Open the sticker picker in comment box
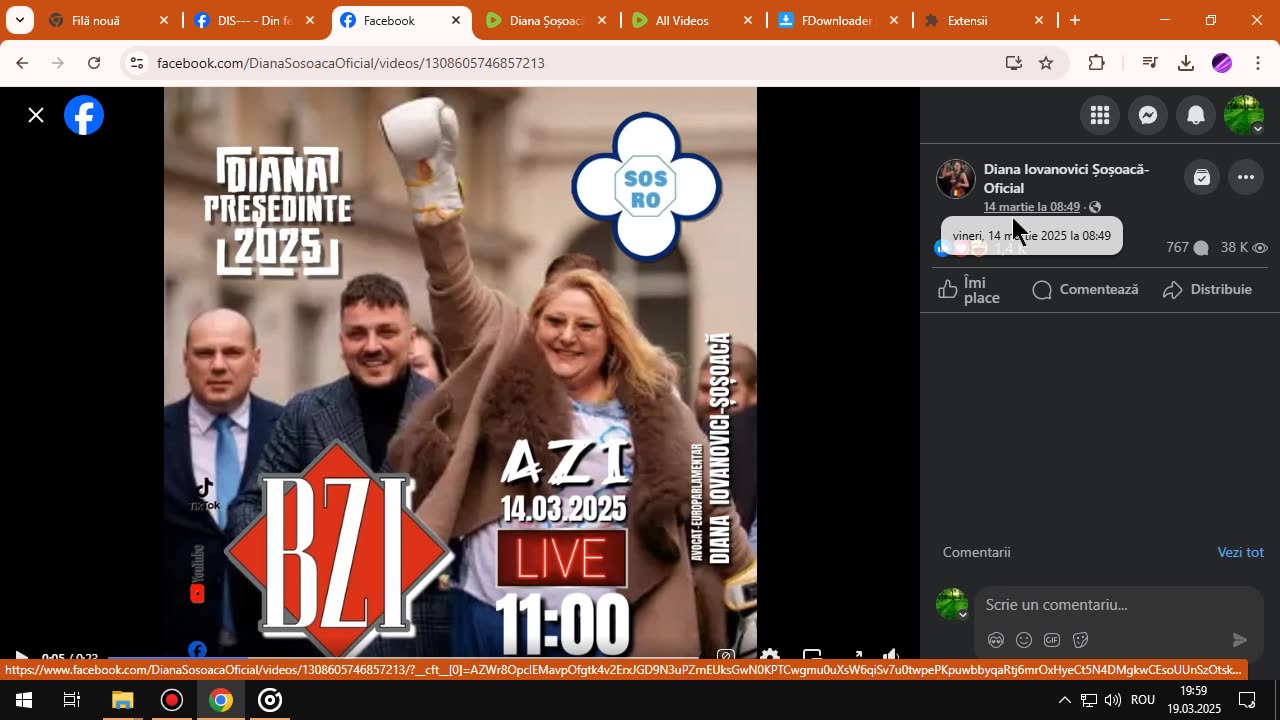 (1080, 640)
